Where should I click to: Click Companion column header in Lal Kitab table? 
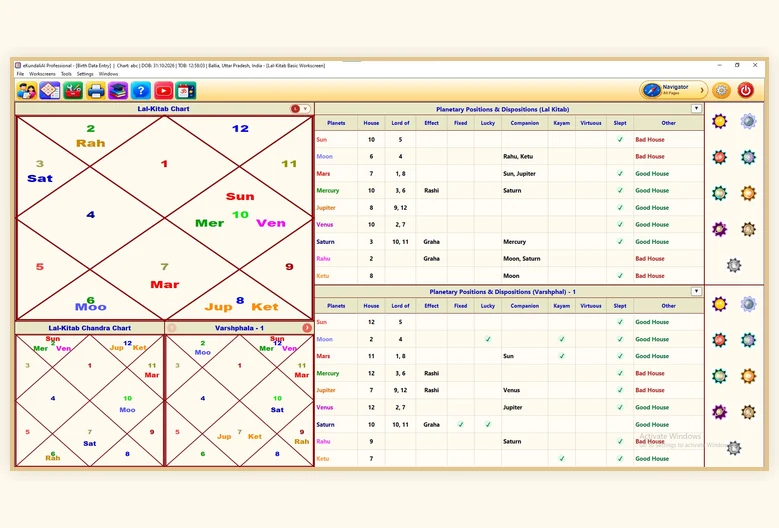525,123
